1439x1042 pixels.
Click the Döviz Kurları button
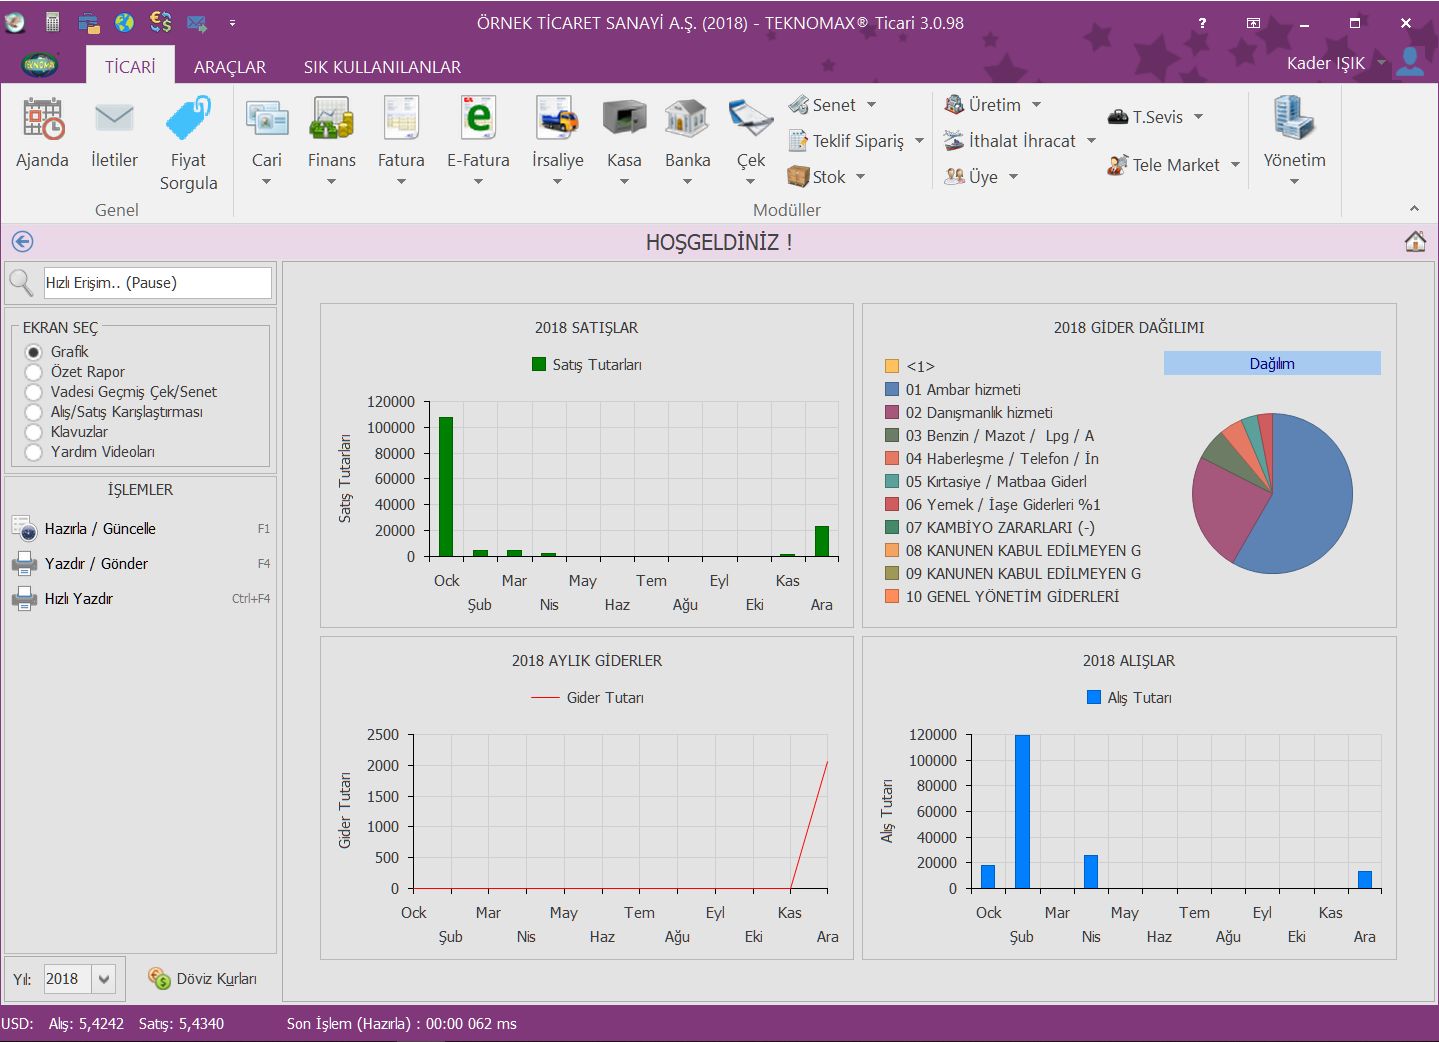(203, 979)
